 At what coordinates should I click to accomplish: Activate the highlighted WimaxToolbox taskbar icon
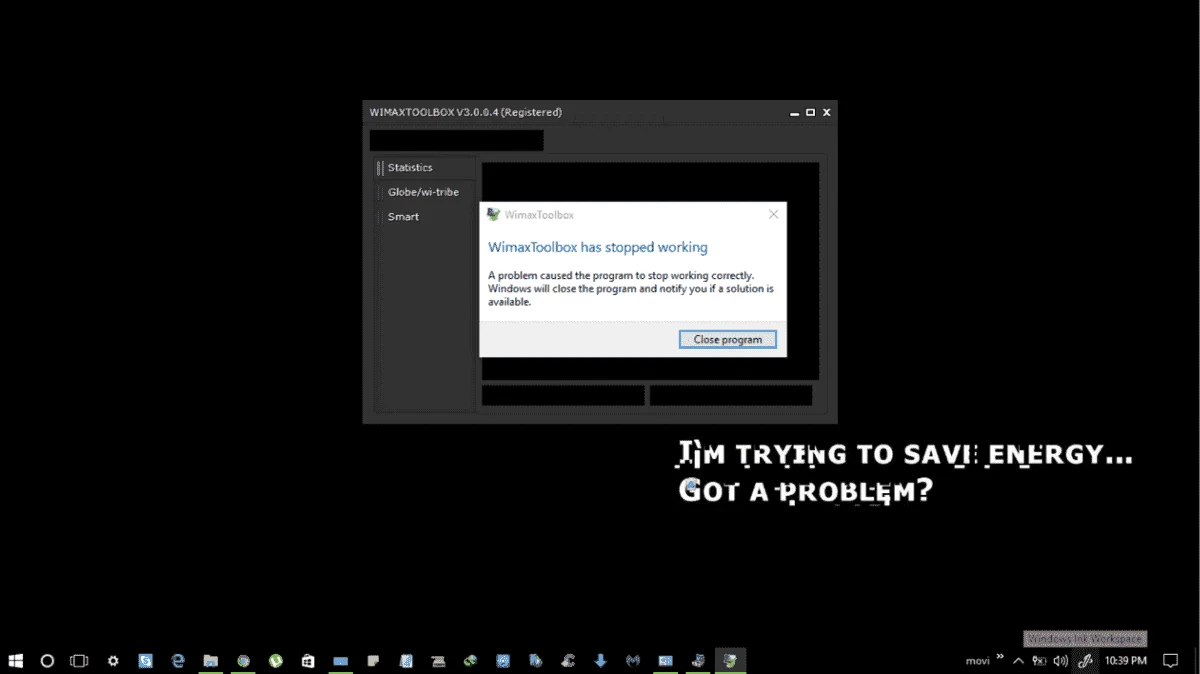[731, 661]
